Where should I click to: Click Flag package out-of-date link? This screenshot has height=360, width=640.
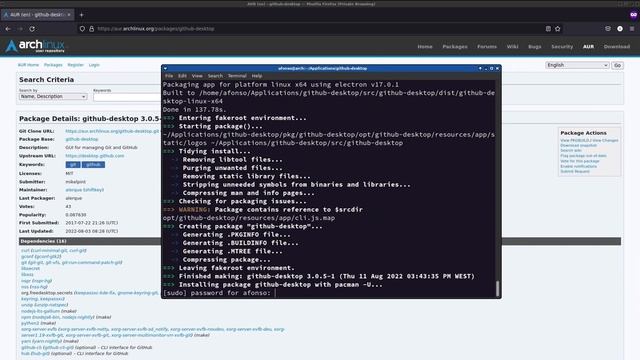coord(583,156)
